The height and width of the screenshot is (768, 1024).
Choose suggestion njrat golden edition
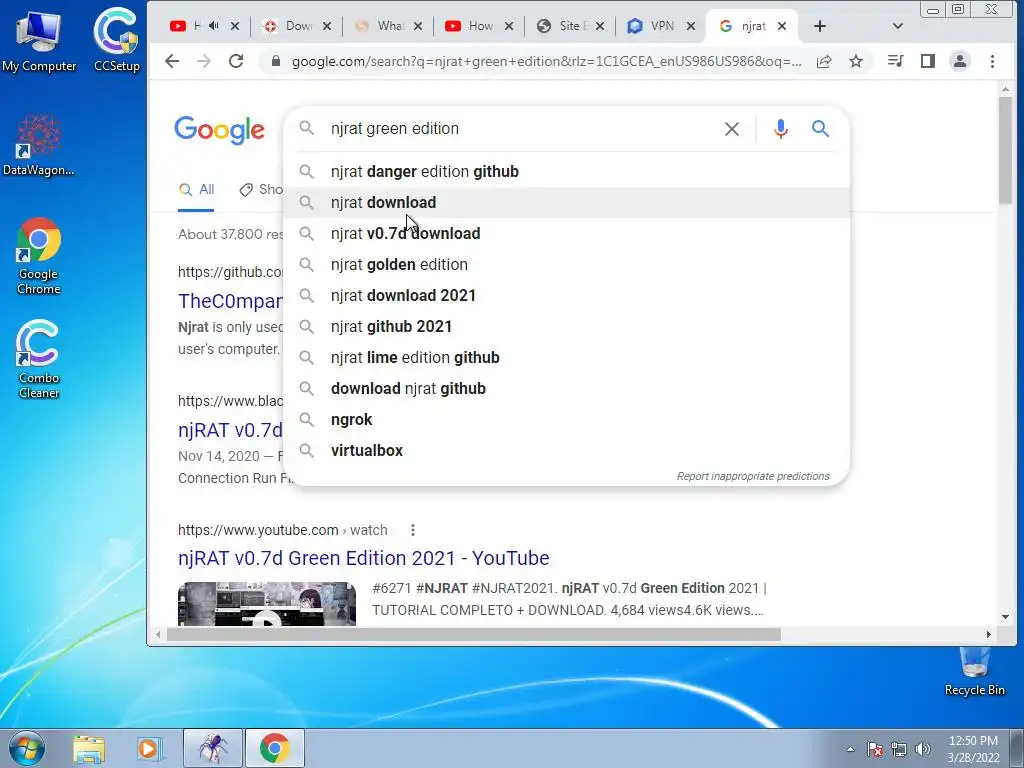coord(567,264)
